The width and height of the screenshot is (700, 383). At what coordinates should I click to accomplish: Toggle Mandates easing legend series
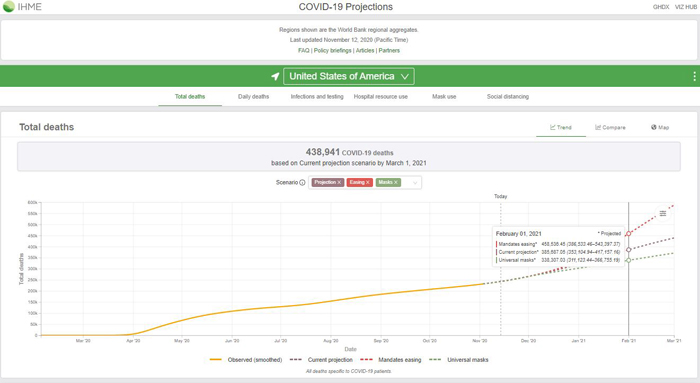pos(391,360)
